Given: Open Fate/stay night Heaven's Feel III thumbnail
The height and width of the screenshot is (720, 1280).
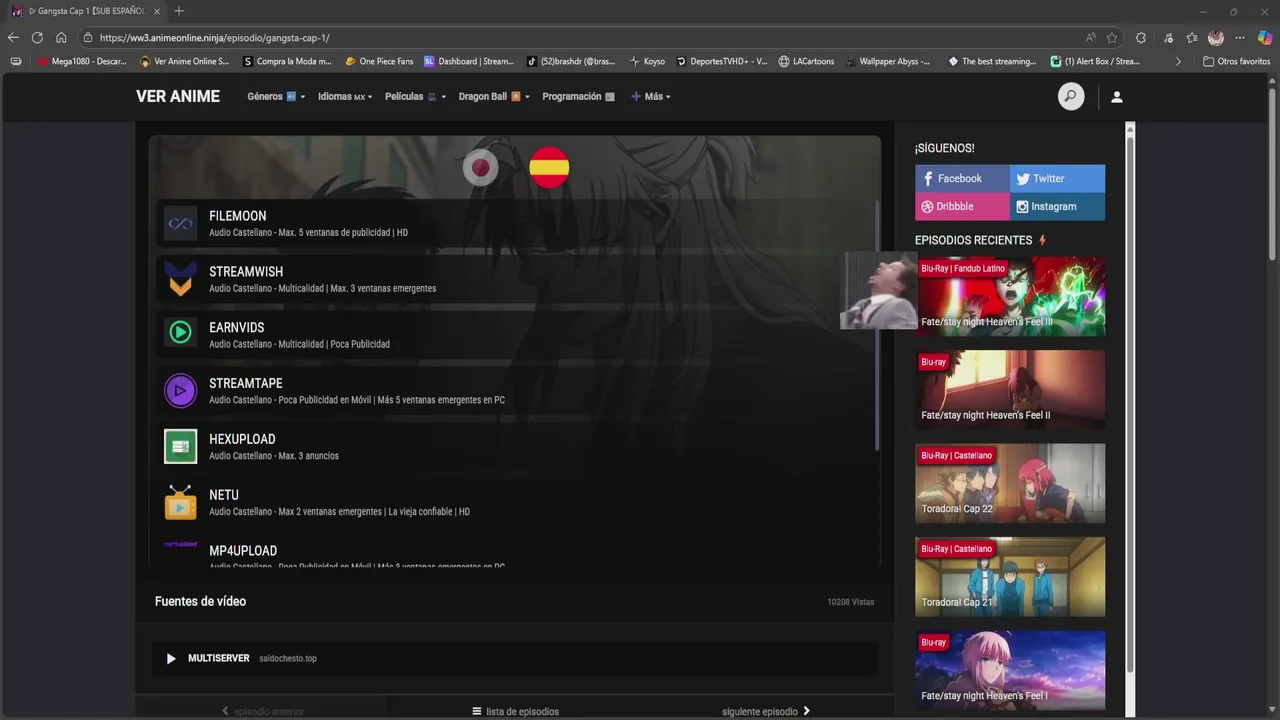Looking at the screenshot, I should 1010,296.
